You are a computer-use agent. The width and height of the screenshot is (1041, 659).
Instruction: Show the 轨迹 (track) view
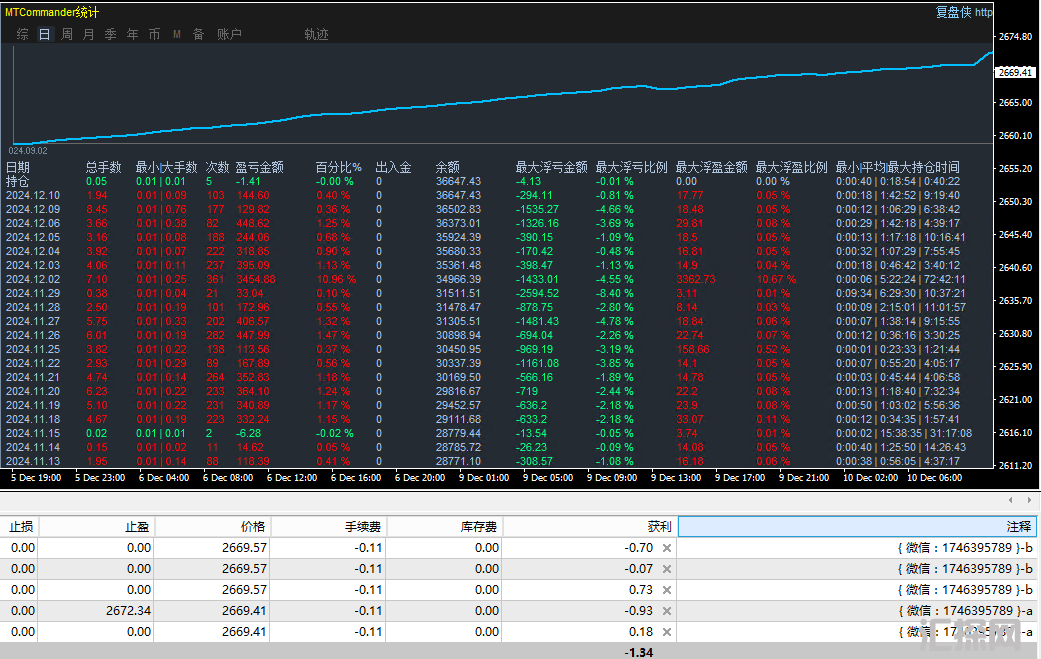pyautogui.click(x=316, y=34)
